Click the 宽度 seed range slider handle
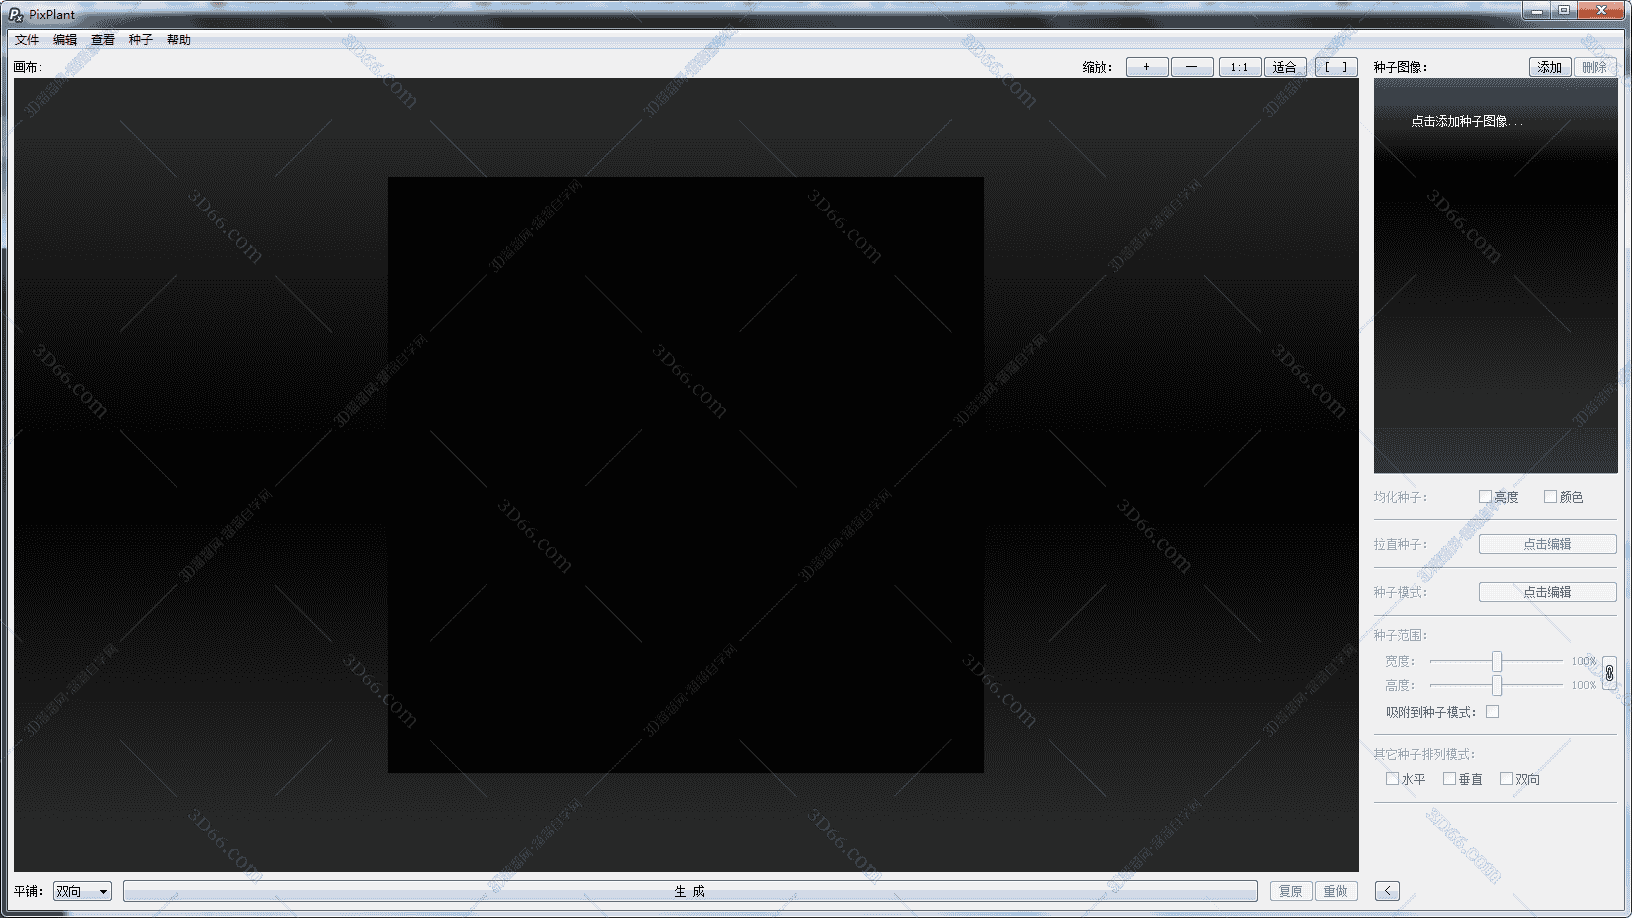This screenshot has height=918, width=1632. pos(1496,661)
